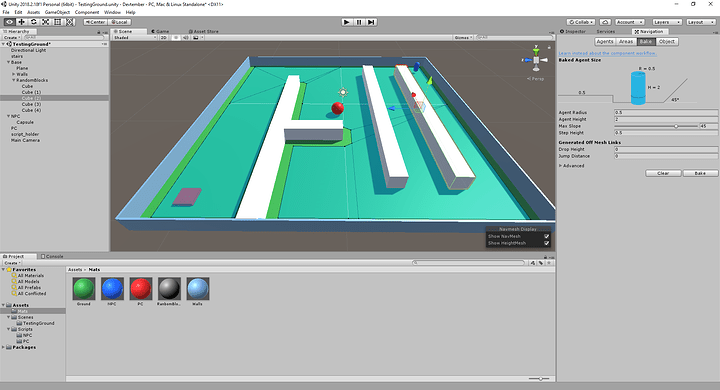Switch to the Services tab
The image size is (720, 390).
point(606,31)
